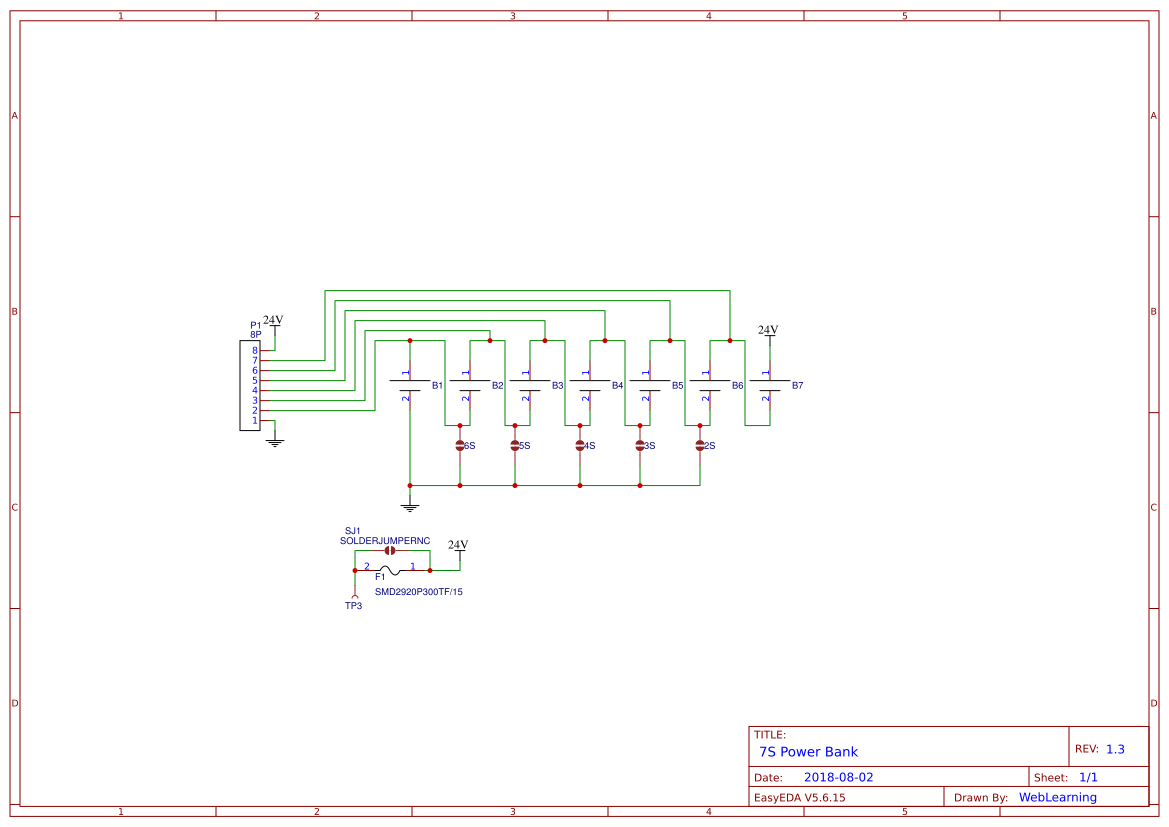The width and height of the screenshot is (1169, 827).
Task: Click the 7S Power Bank title text
Action: point(808,751)
